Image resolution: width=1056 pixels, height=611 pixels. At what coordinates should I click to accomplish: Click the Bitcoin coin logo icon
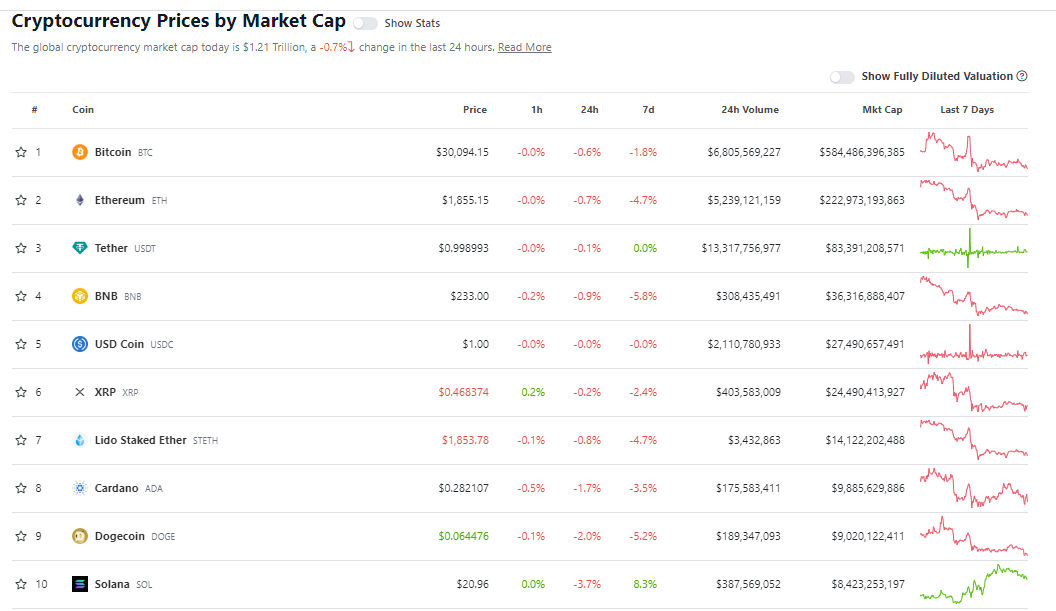pos(80,152)
